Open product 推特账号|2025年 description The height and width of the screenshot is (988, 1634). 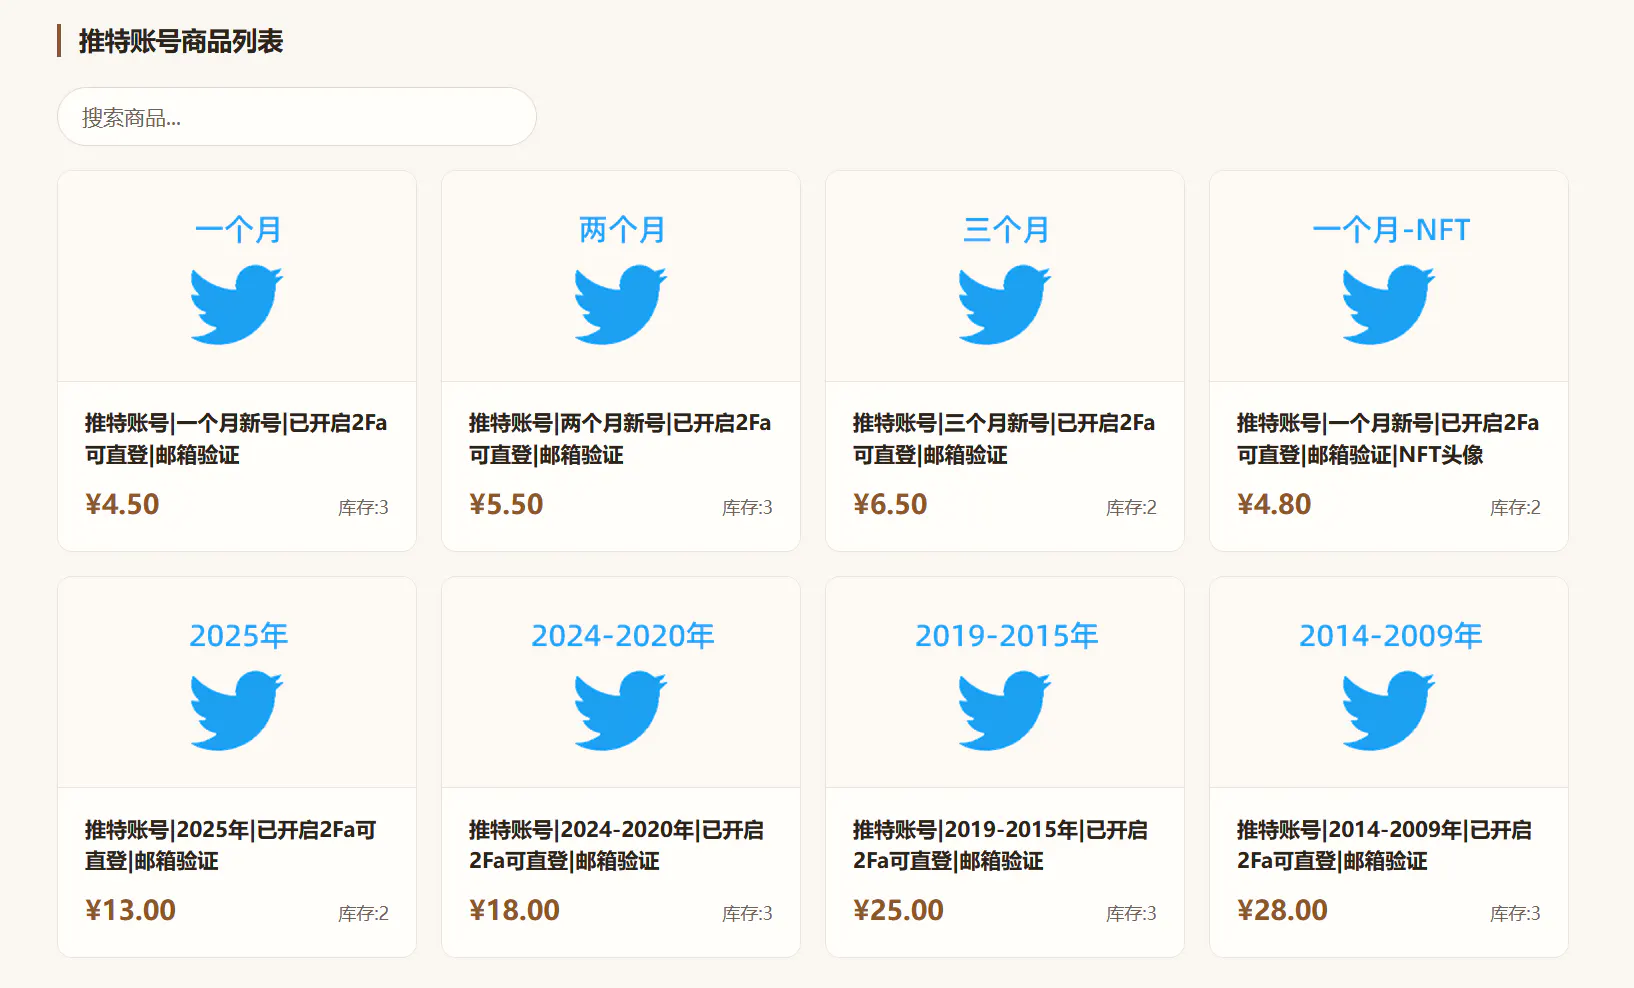231,845
